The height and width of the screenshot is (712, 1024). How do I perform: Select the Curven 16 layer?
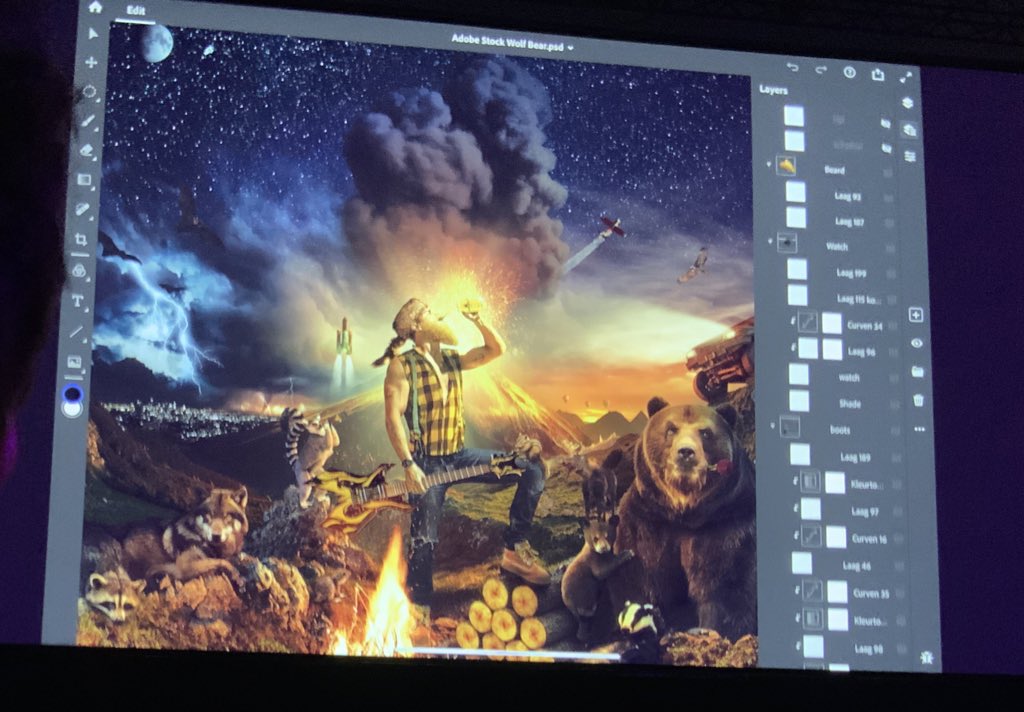[x=851, y=538]
